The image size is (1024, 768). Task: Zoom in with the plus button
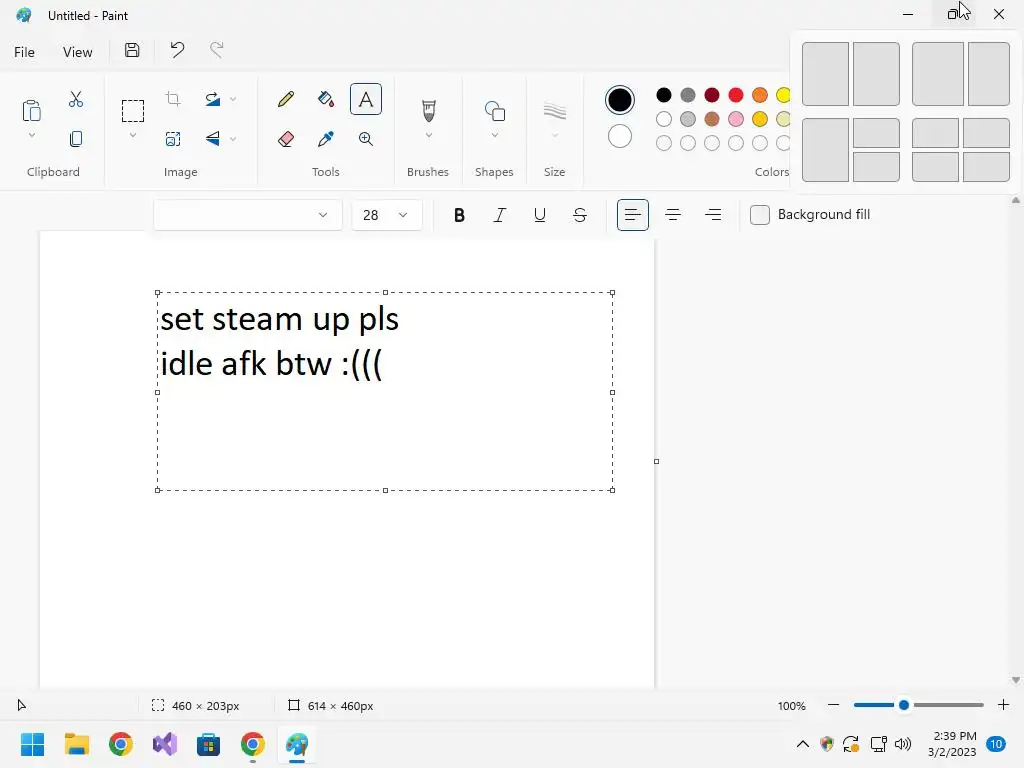pos(1004,705)
